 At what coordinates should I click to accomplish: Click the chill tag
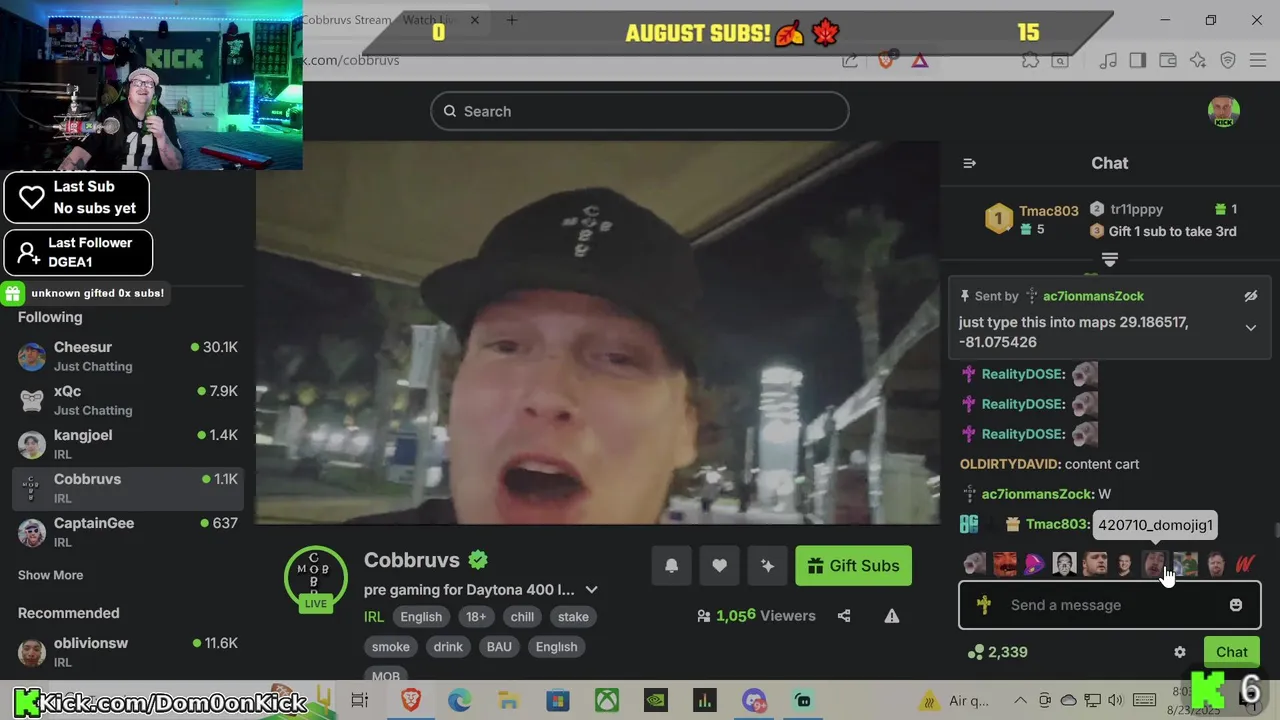[x=523, y=617]
